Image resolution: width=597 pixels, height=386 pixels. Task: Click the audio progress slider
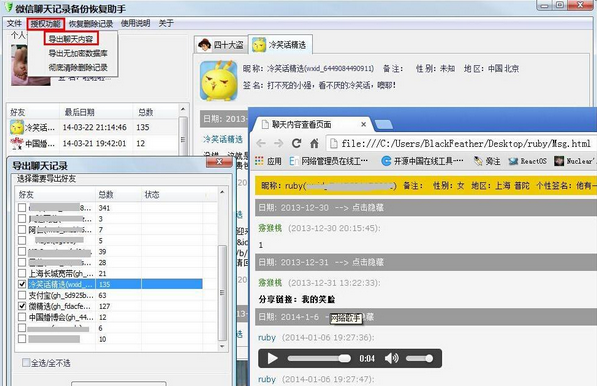[x=319, y=358]
